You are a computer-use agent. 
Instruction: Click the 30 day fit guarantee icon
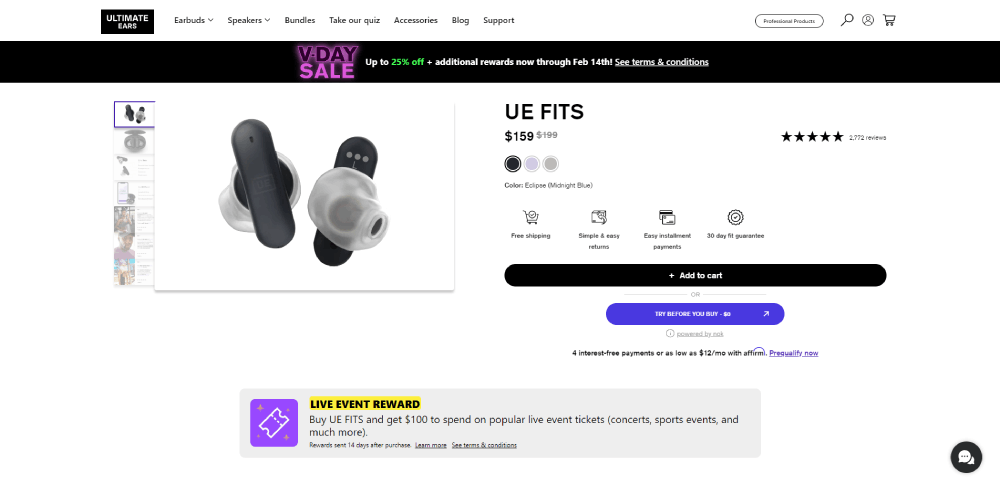pyautogui.click(x=735, y=217)
